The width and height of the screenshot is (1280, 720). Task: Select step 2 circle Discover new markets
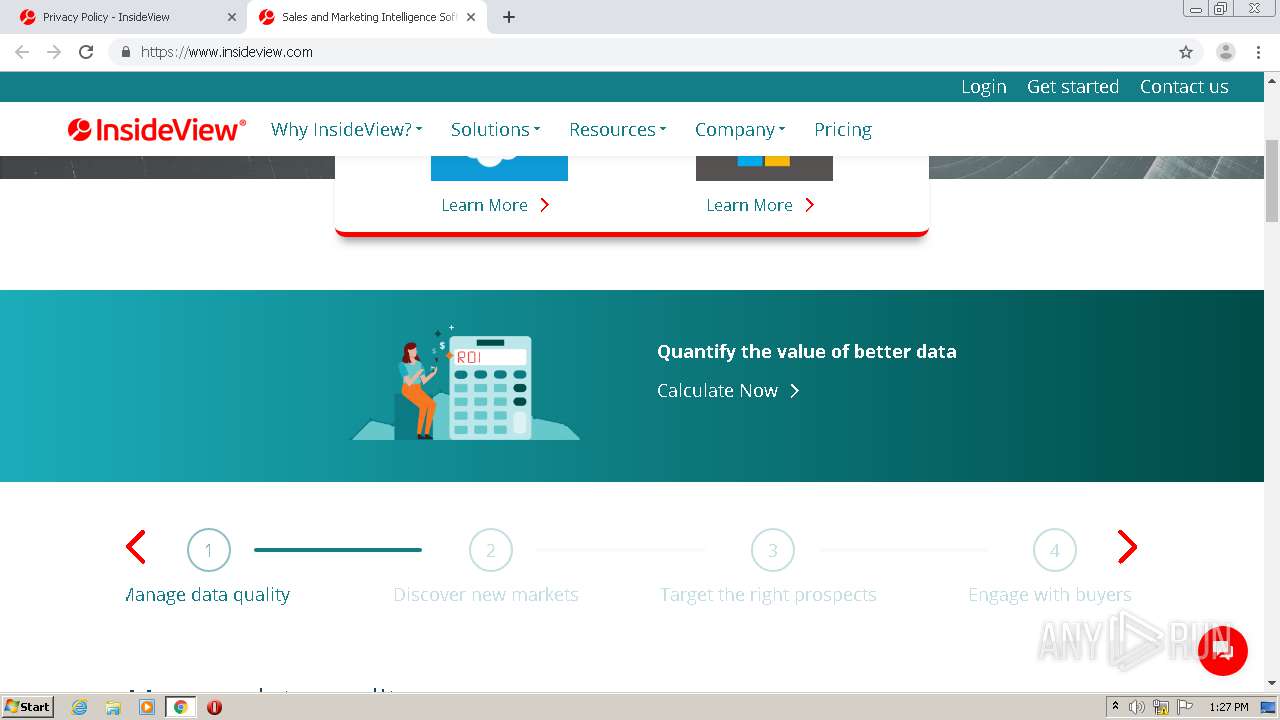491,550
